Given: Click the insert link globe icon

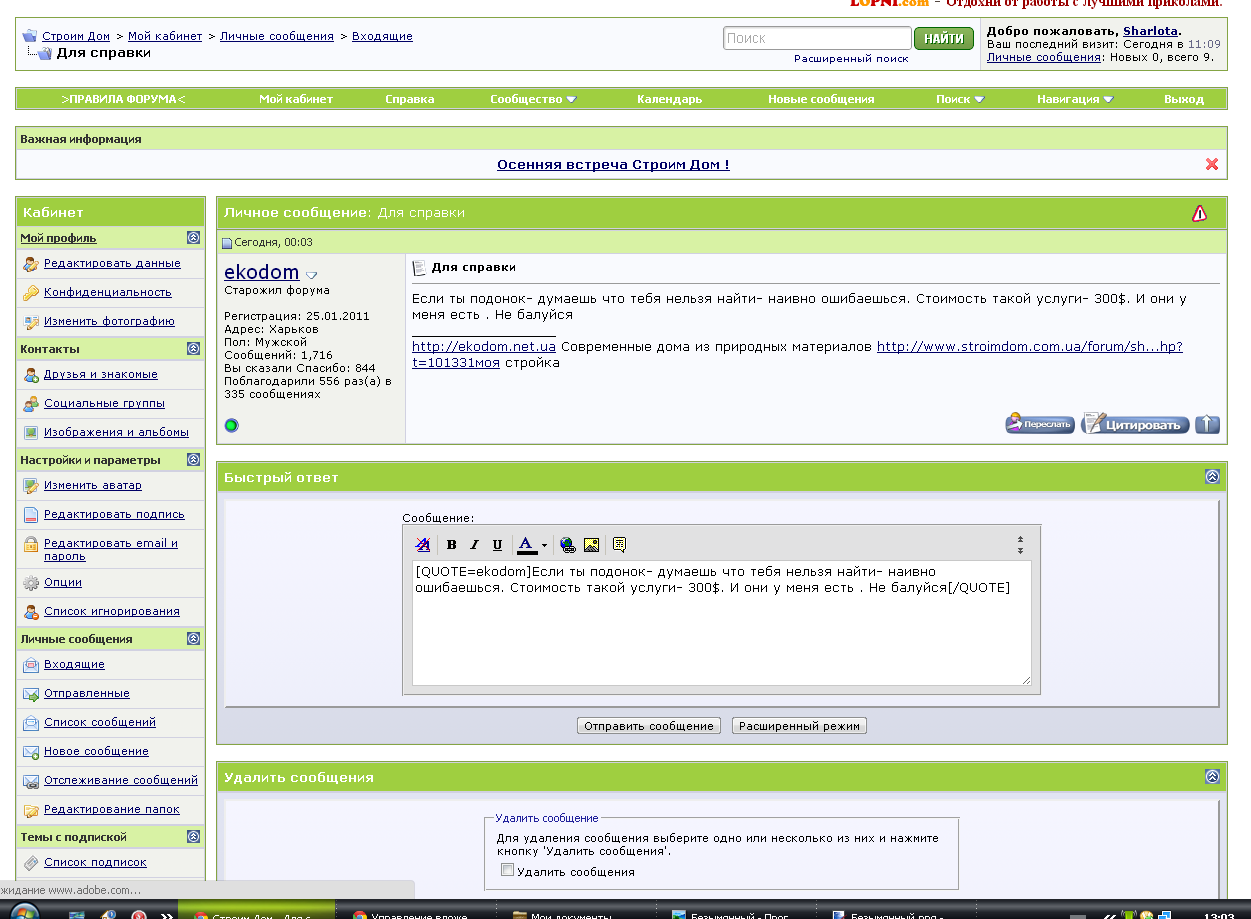Looking at the screenshot, I should (x=568, y=545).
